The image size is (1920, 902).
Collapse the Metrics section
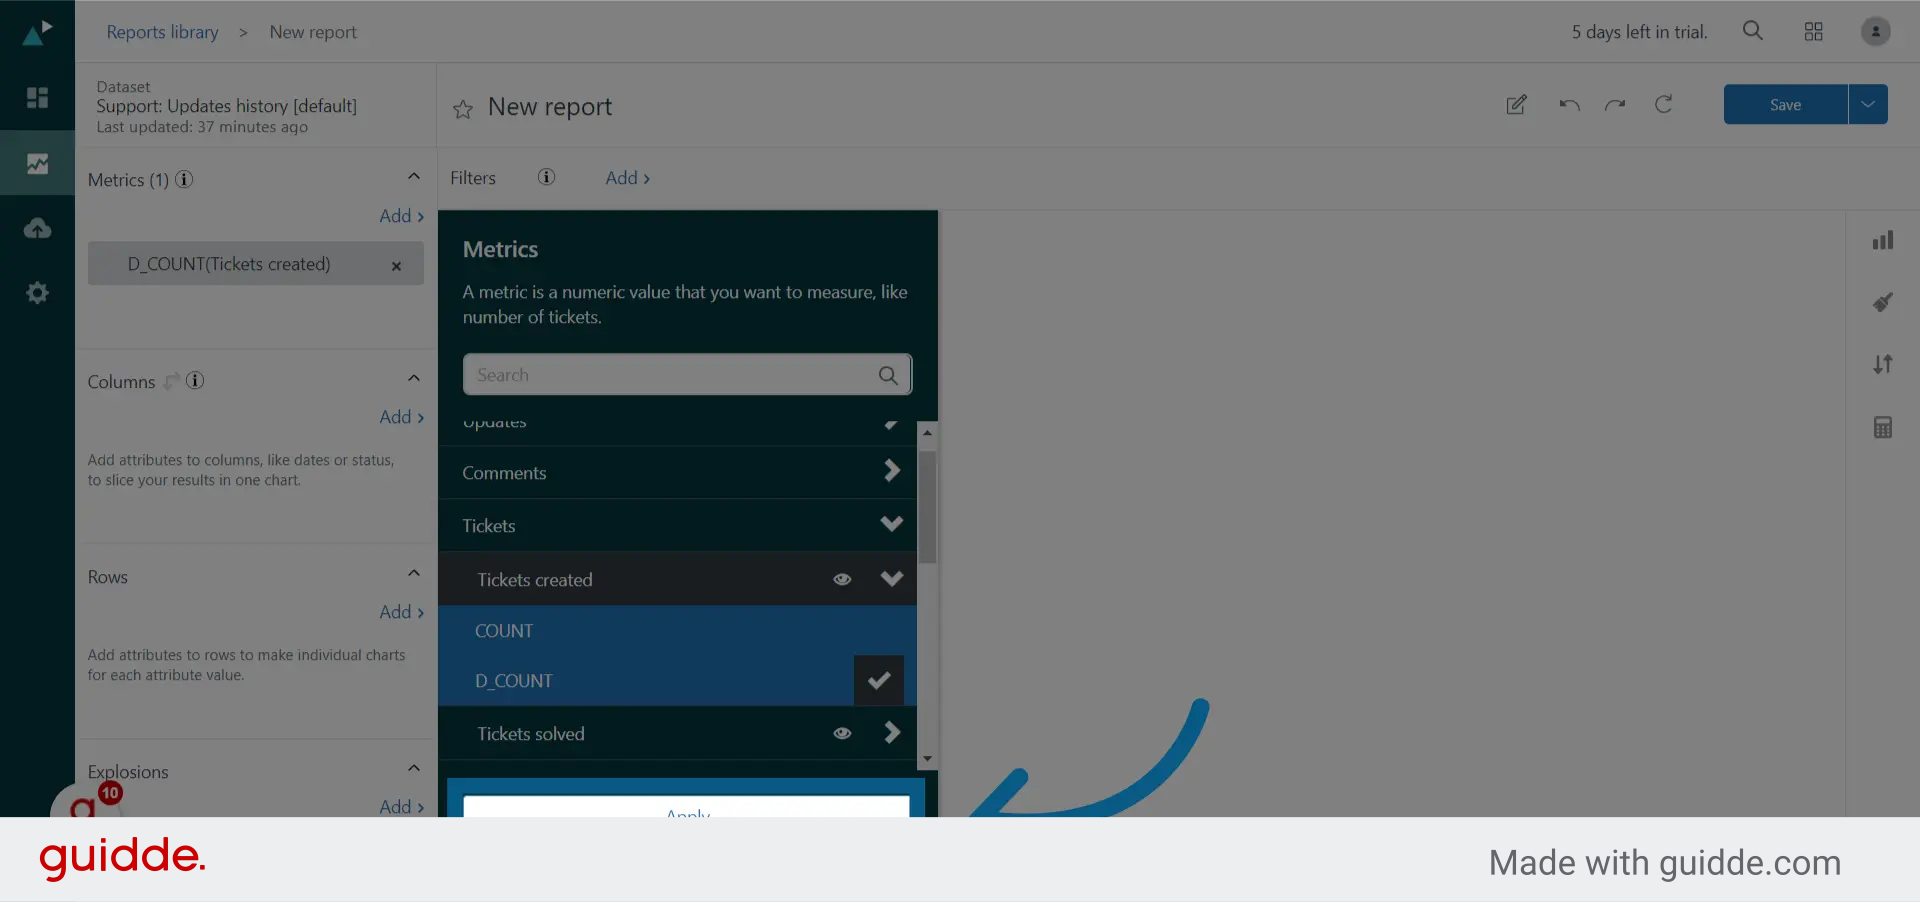pos(414,175)
